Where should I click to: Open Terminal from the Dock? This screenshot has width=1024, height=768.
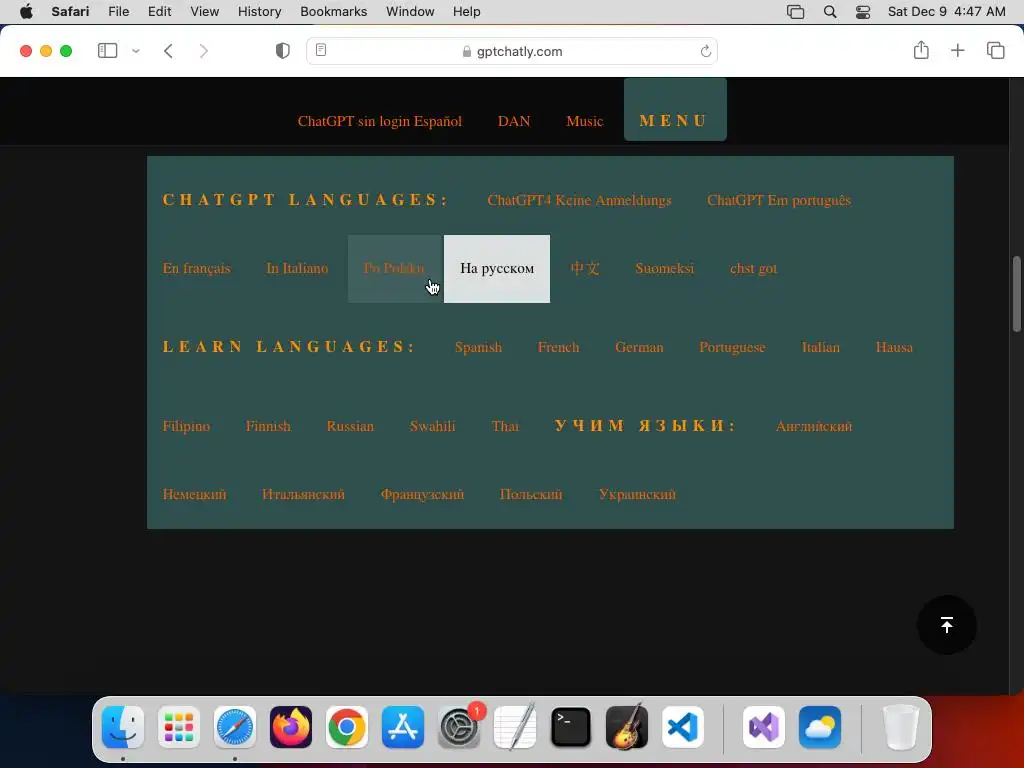point(571,727)
